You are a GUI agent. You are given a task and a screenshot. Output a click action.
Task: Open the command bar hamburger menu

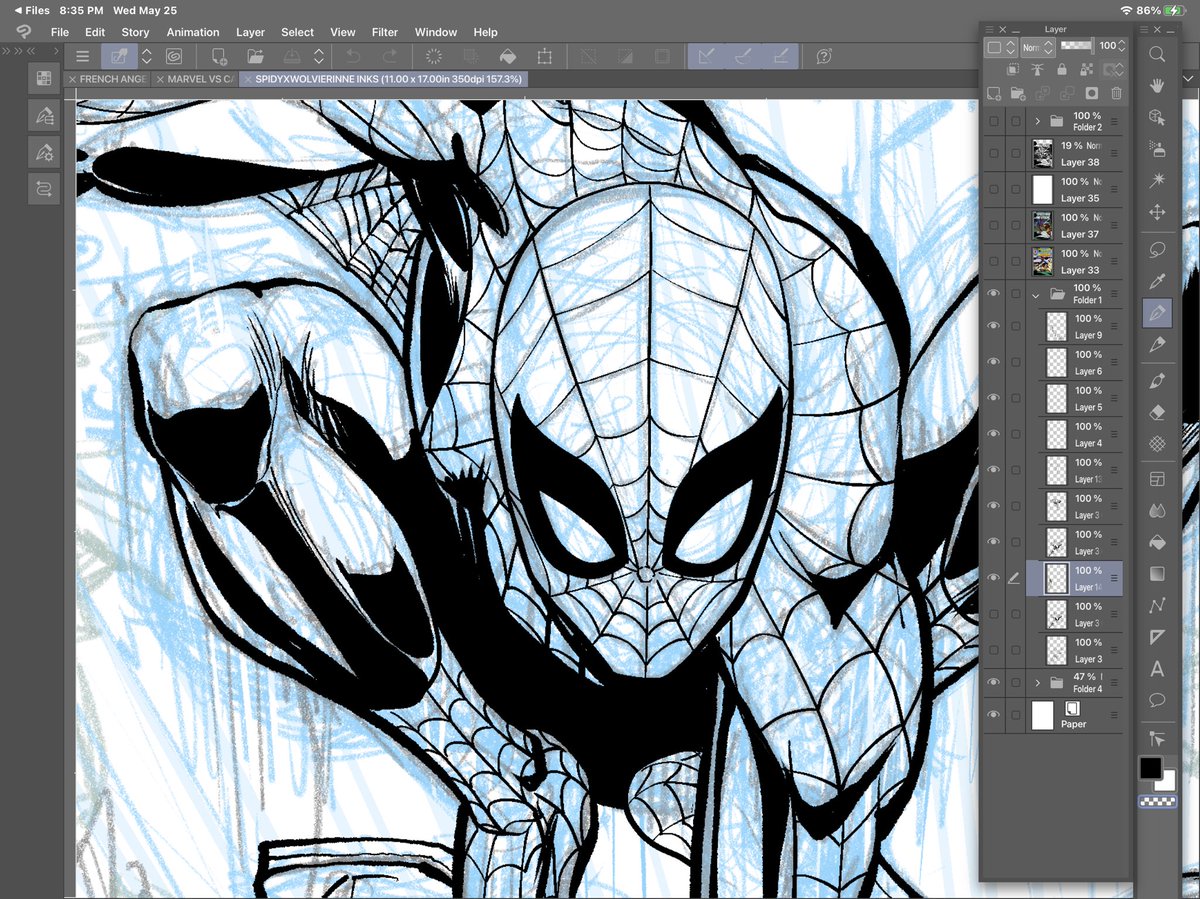click(83, 57)
